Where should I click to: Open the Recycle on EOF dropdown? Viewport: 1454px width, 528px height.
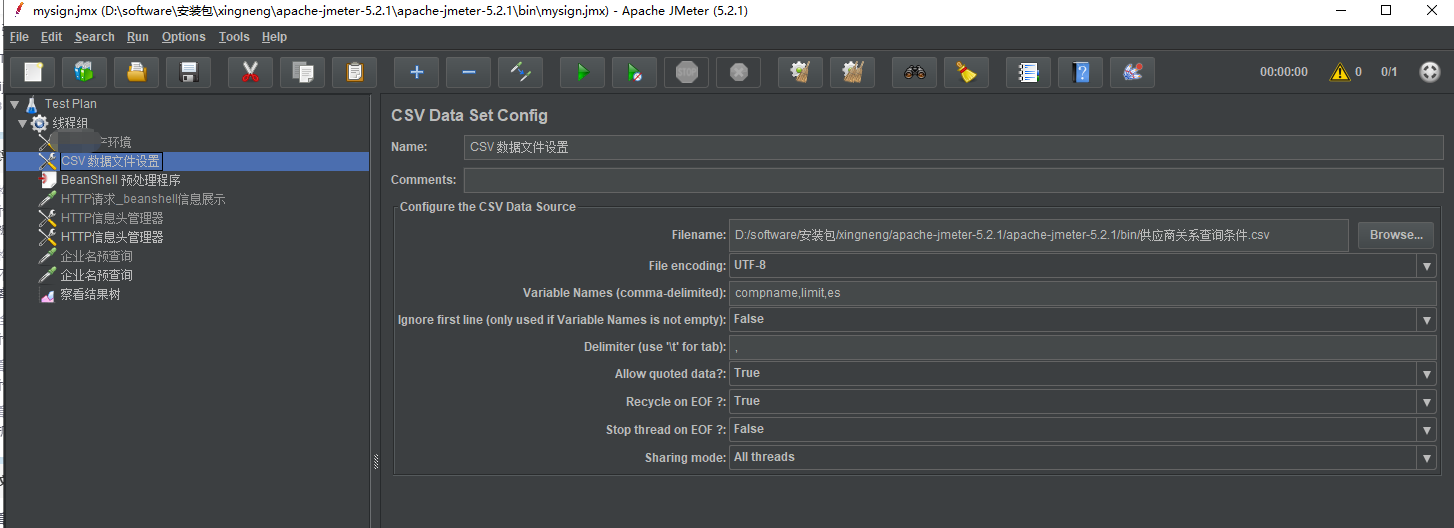(x=1426, y=402)
